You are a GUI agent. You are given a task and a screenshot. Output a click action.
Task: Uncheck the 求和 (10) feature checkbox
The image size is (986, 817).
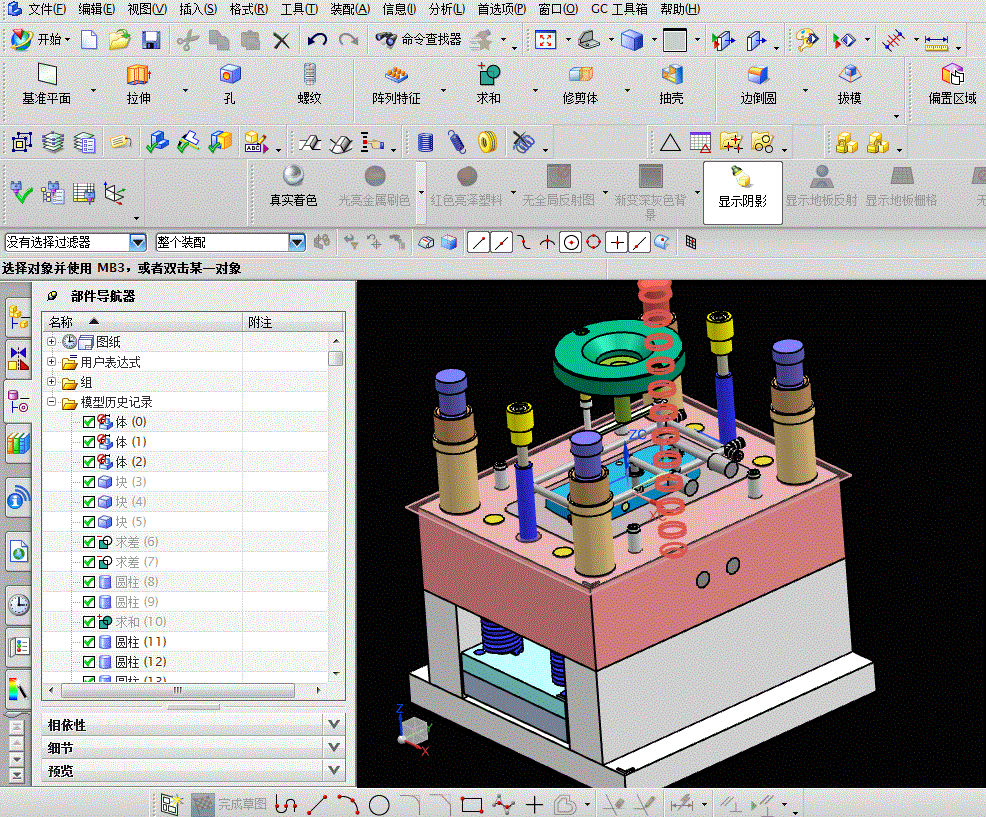89,622
